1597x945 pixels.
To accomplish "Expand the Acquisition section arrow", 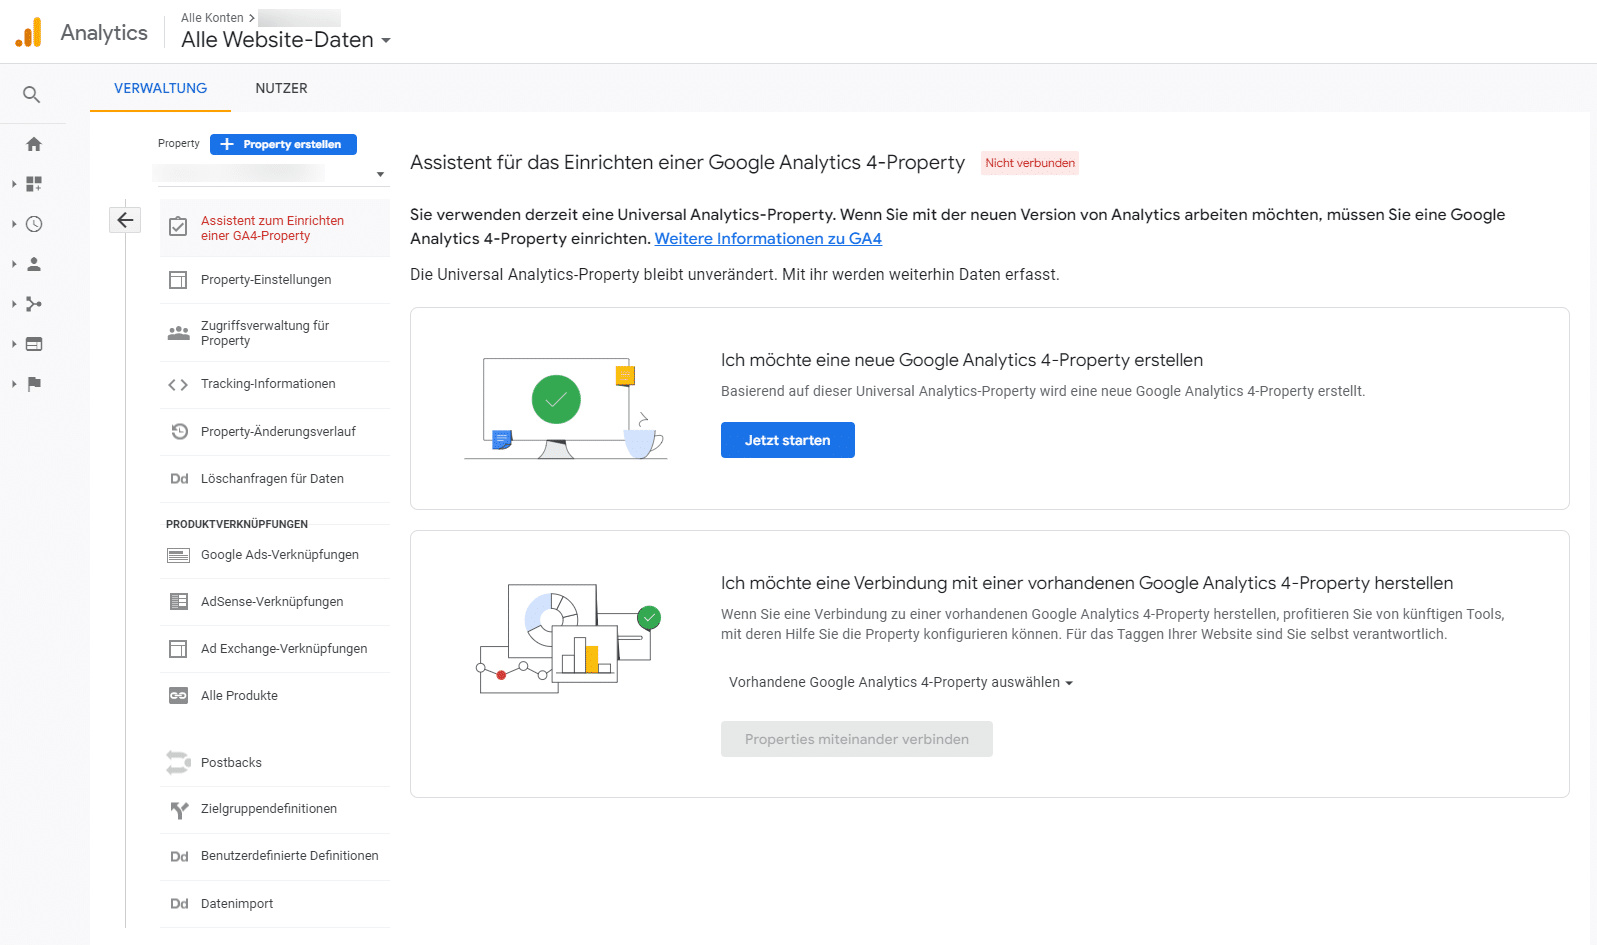I will point(14,304).
